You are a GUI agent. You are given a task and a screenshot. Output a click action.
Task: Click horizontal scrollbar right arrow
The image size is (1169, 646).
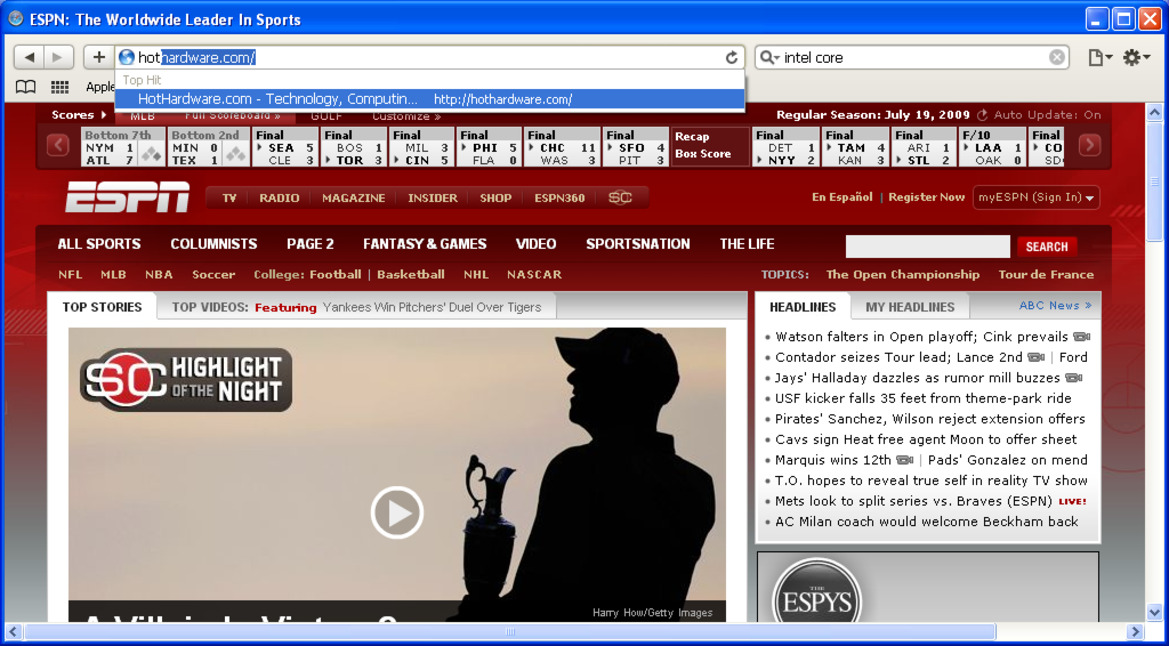tap(1135, 632)
